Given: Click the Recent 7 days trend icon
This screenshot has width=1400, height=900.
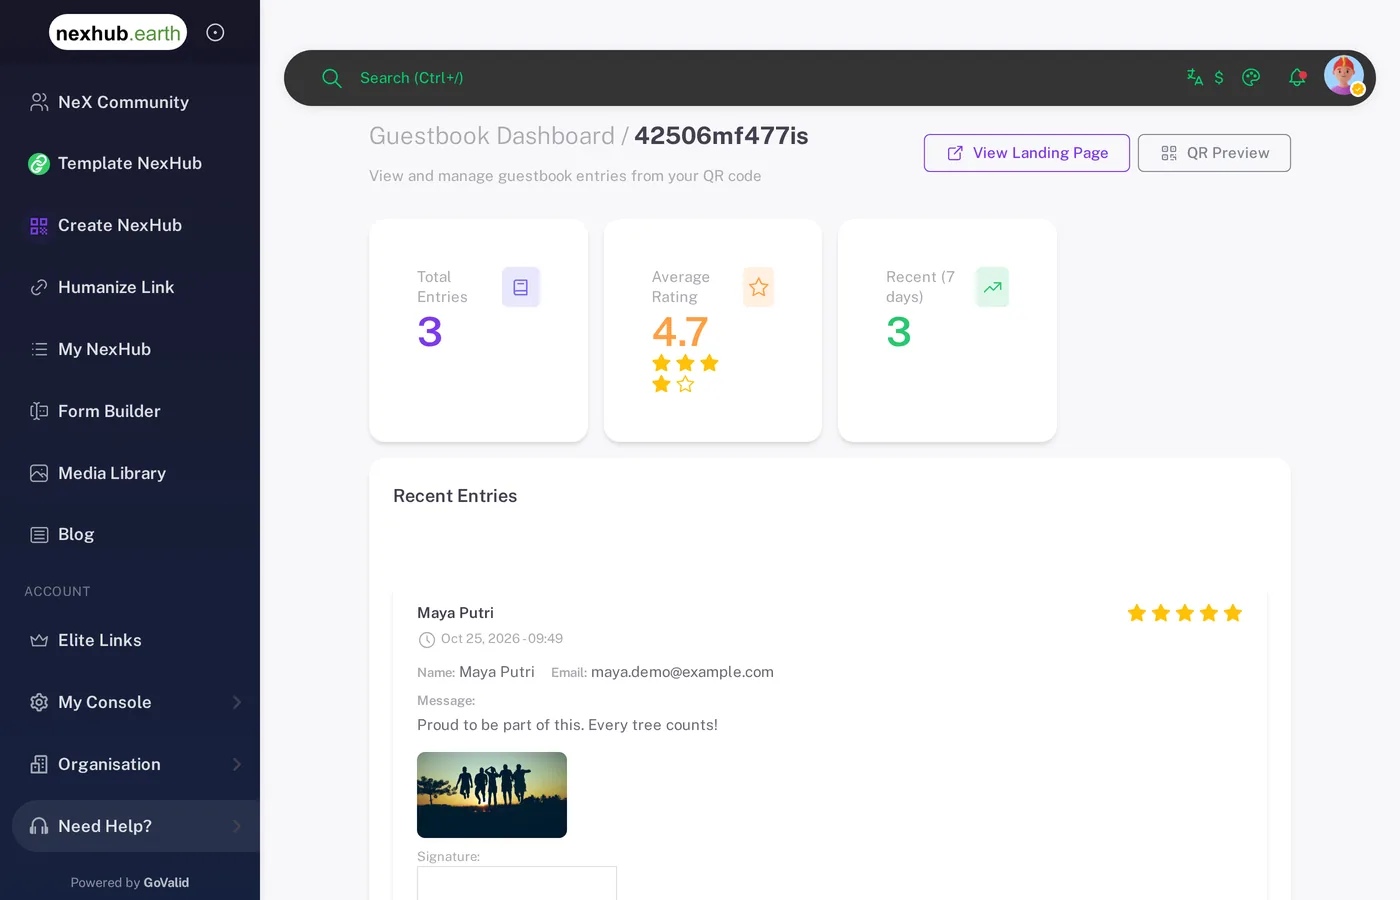Looking at the screenshot, I should click(x=992, y=287).
